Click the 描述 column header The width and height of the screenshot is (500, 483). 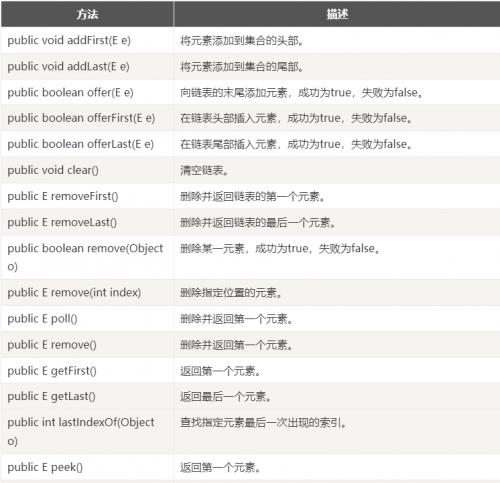click(x=337, y=14)
